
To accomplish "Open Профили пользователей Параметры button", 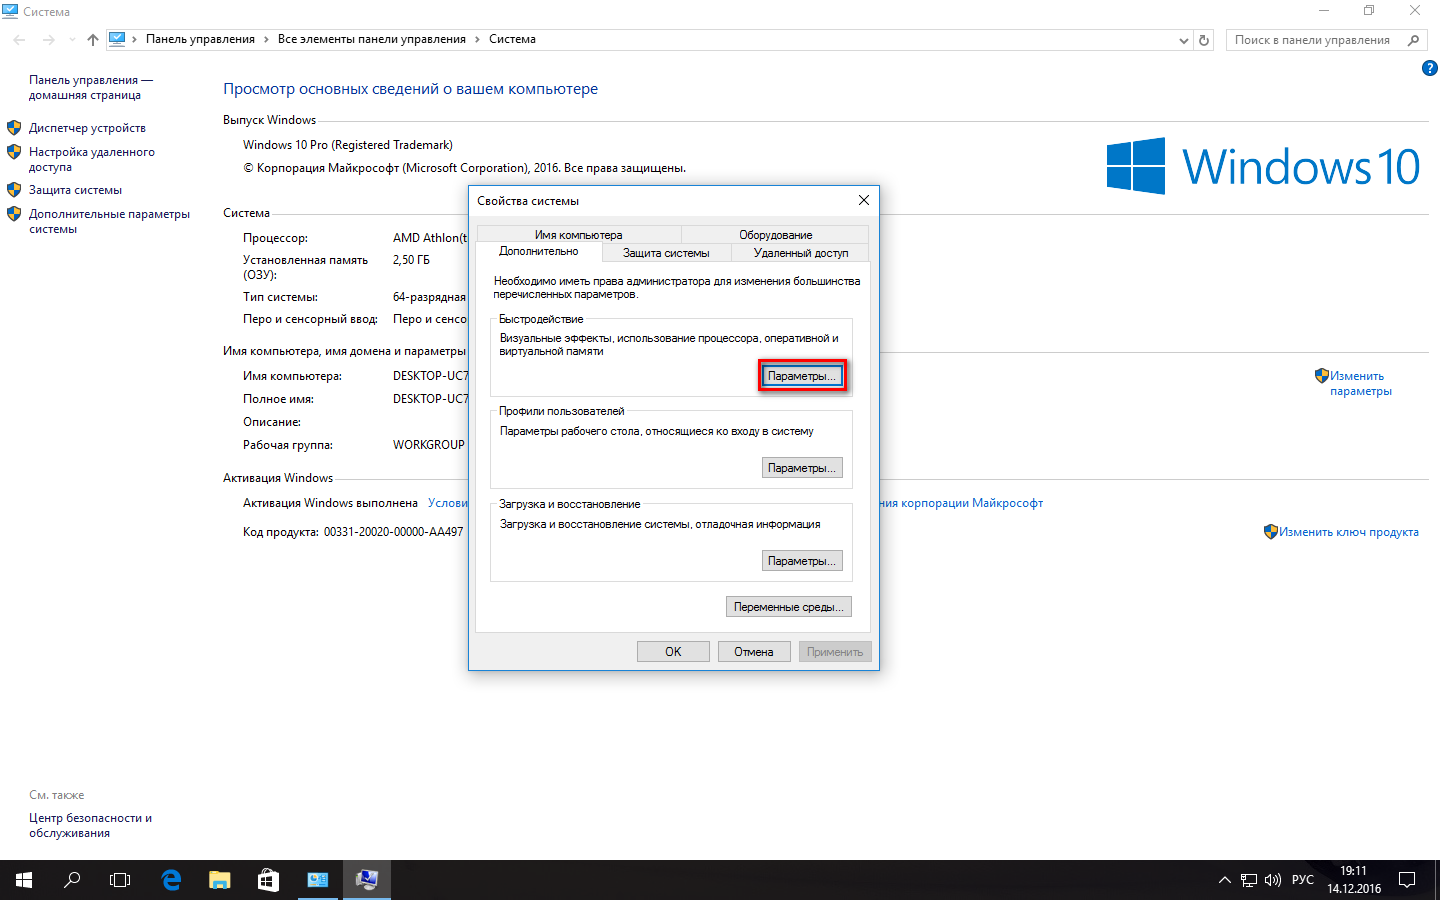I will click(x=802, y=468).
